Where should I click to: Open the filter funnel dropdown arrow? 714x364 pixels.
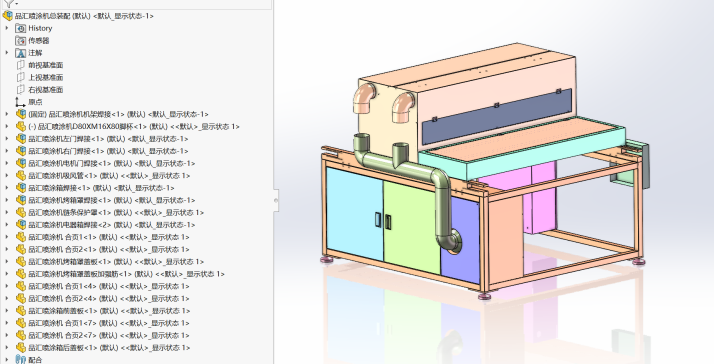[16, 4]
